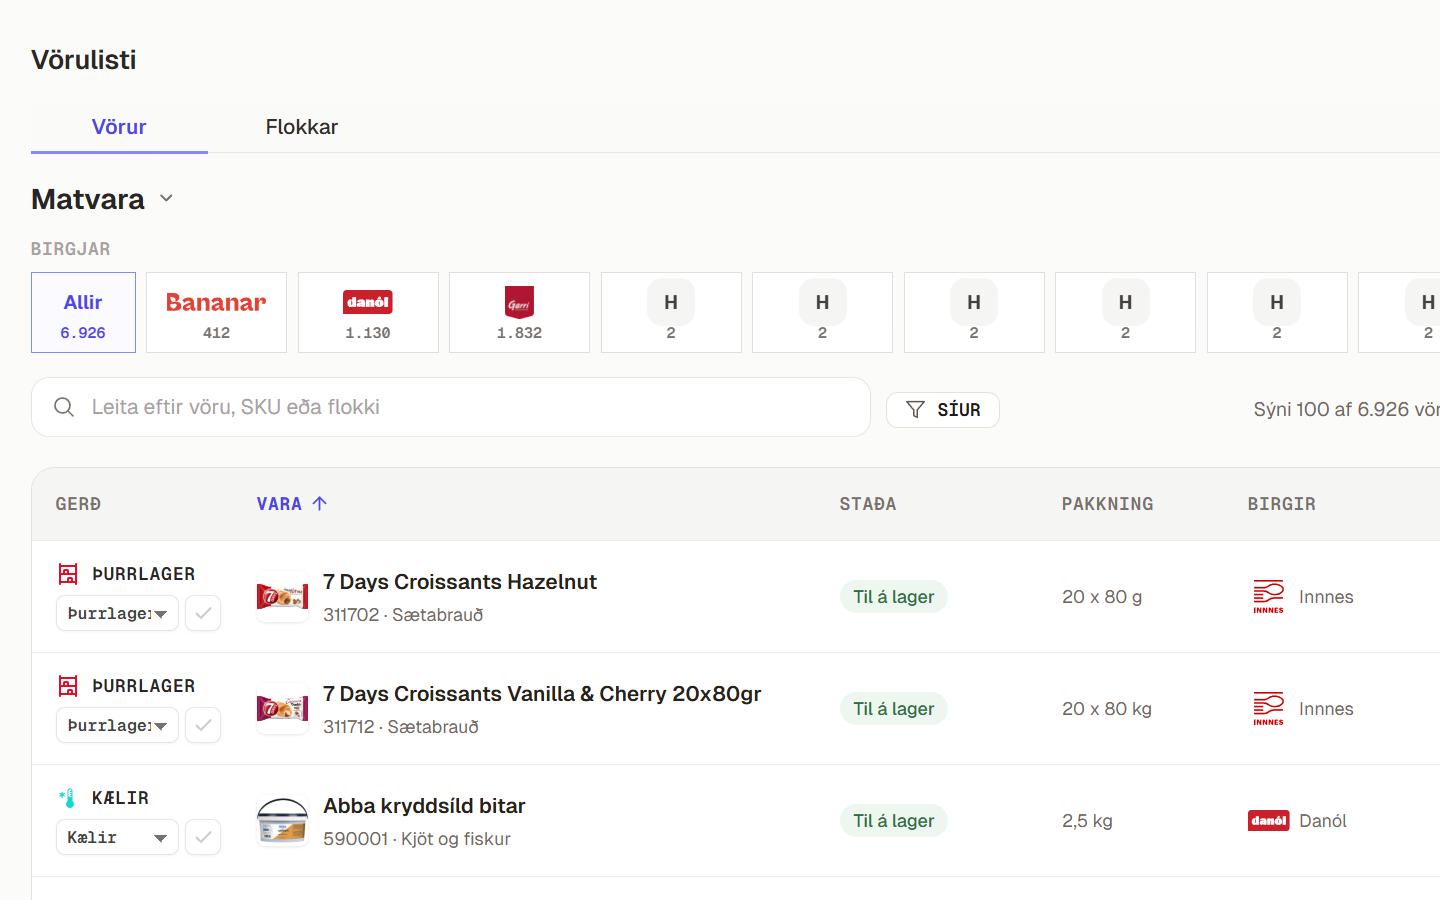
Task: Select the Allir 6.926 supplier card
Action: (83, 313)
